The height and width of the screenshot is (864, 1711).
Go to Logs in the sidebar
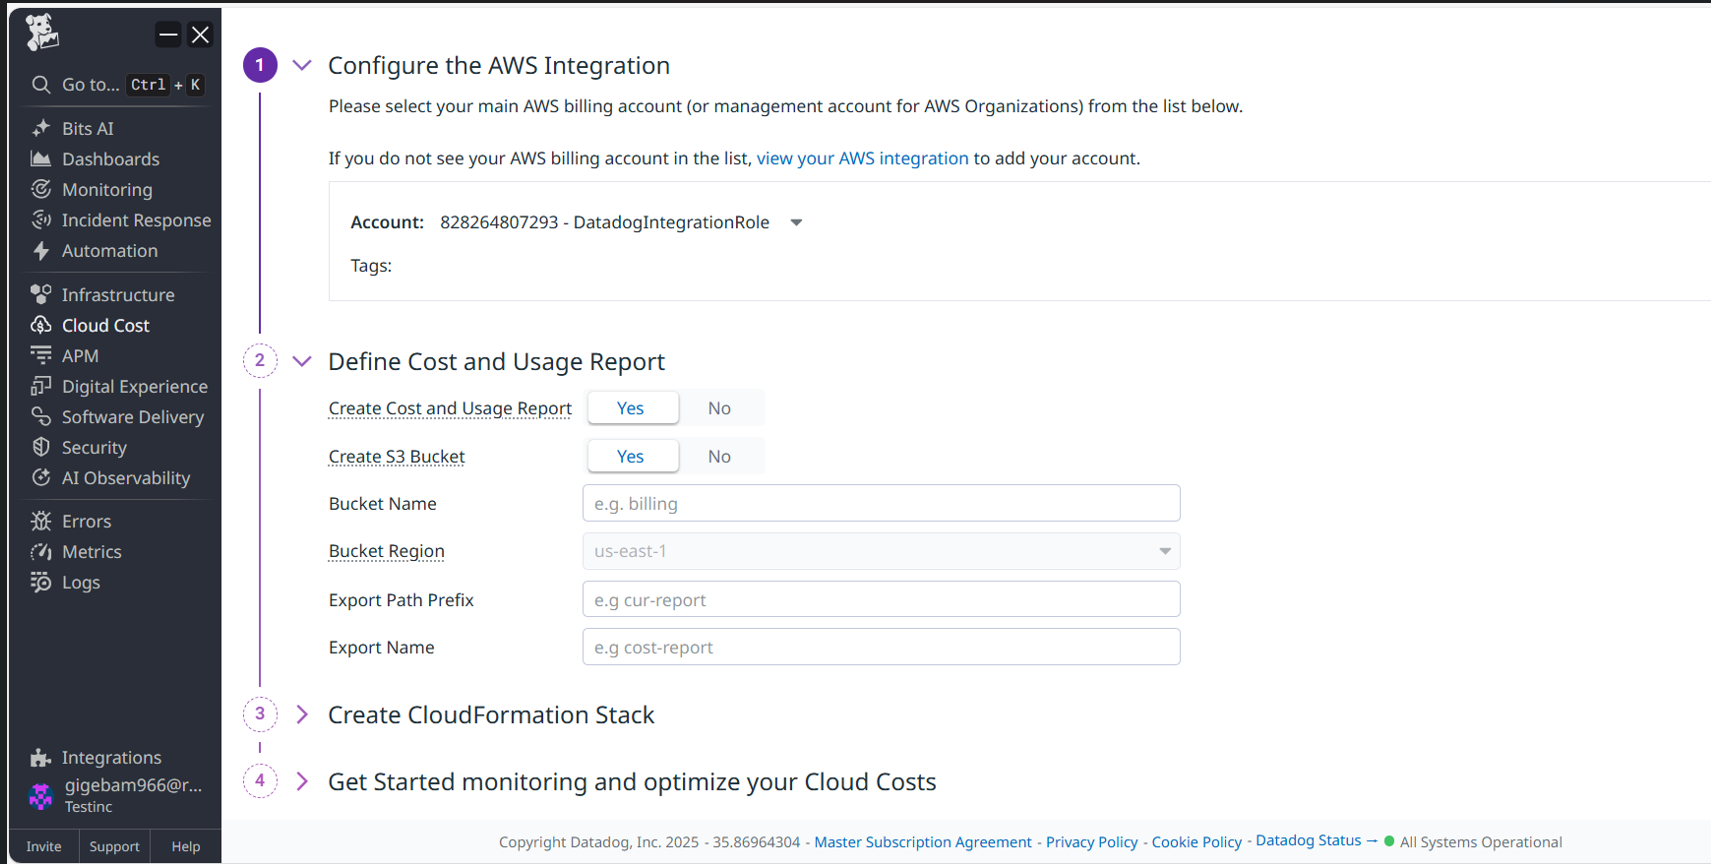point(80,582)
